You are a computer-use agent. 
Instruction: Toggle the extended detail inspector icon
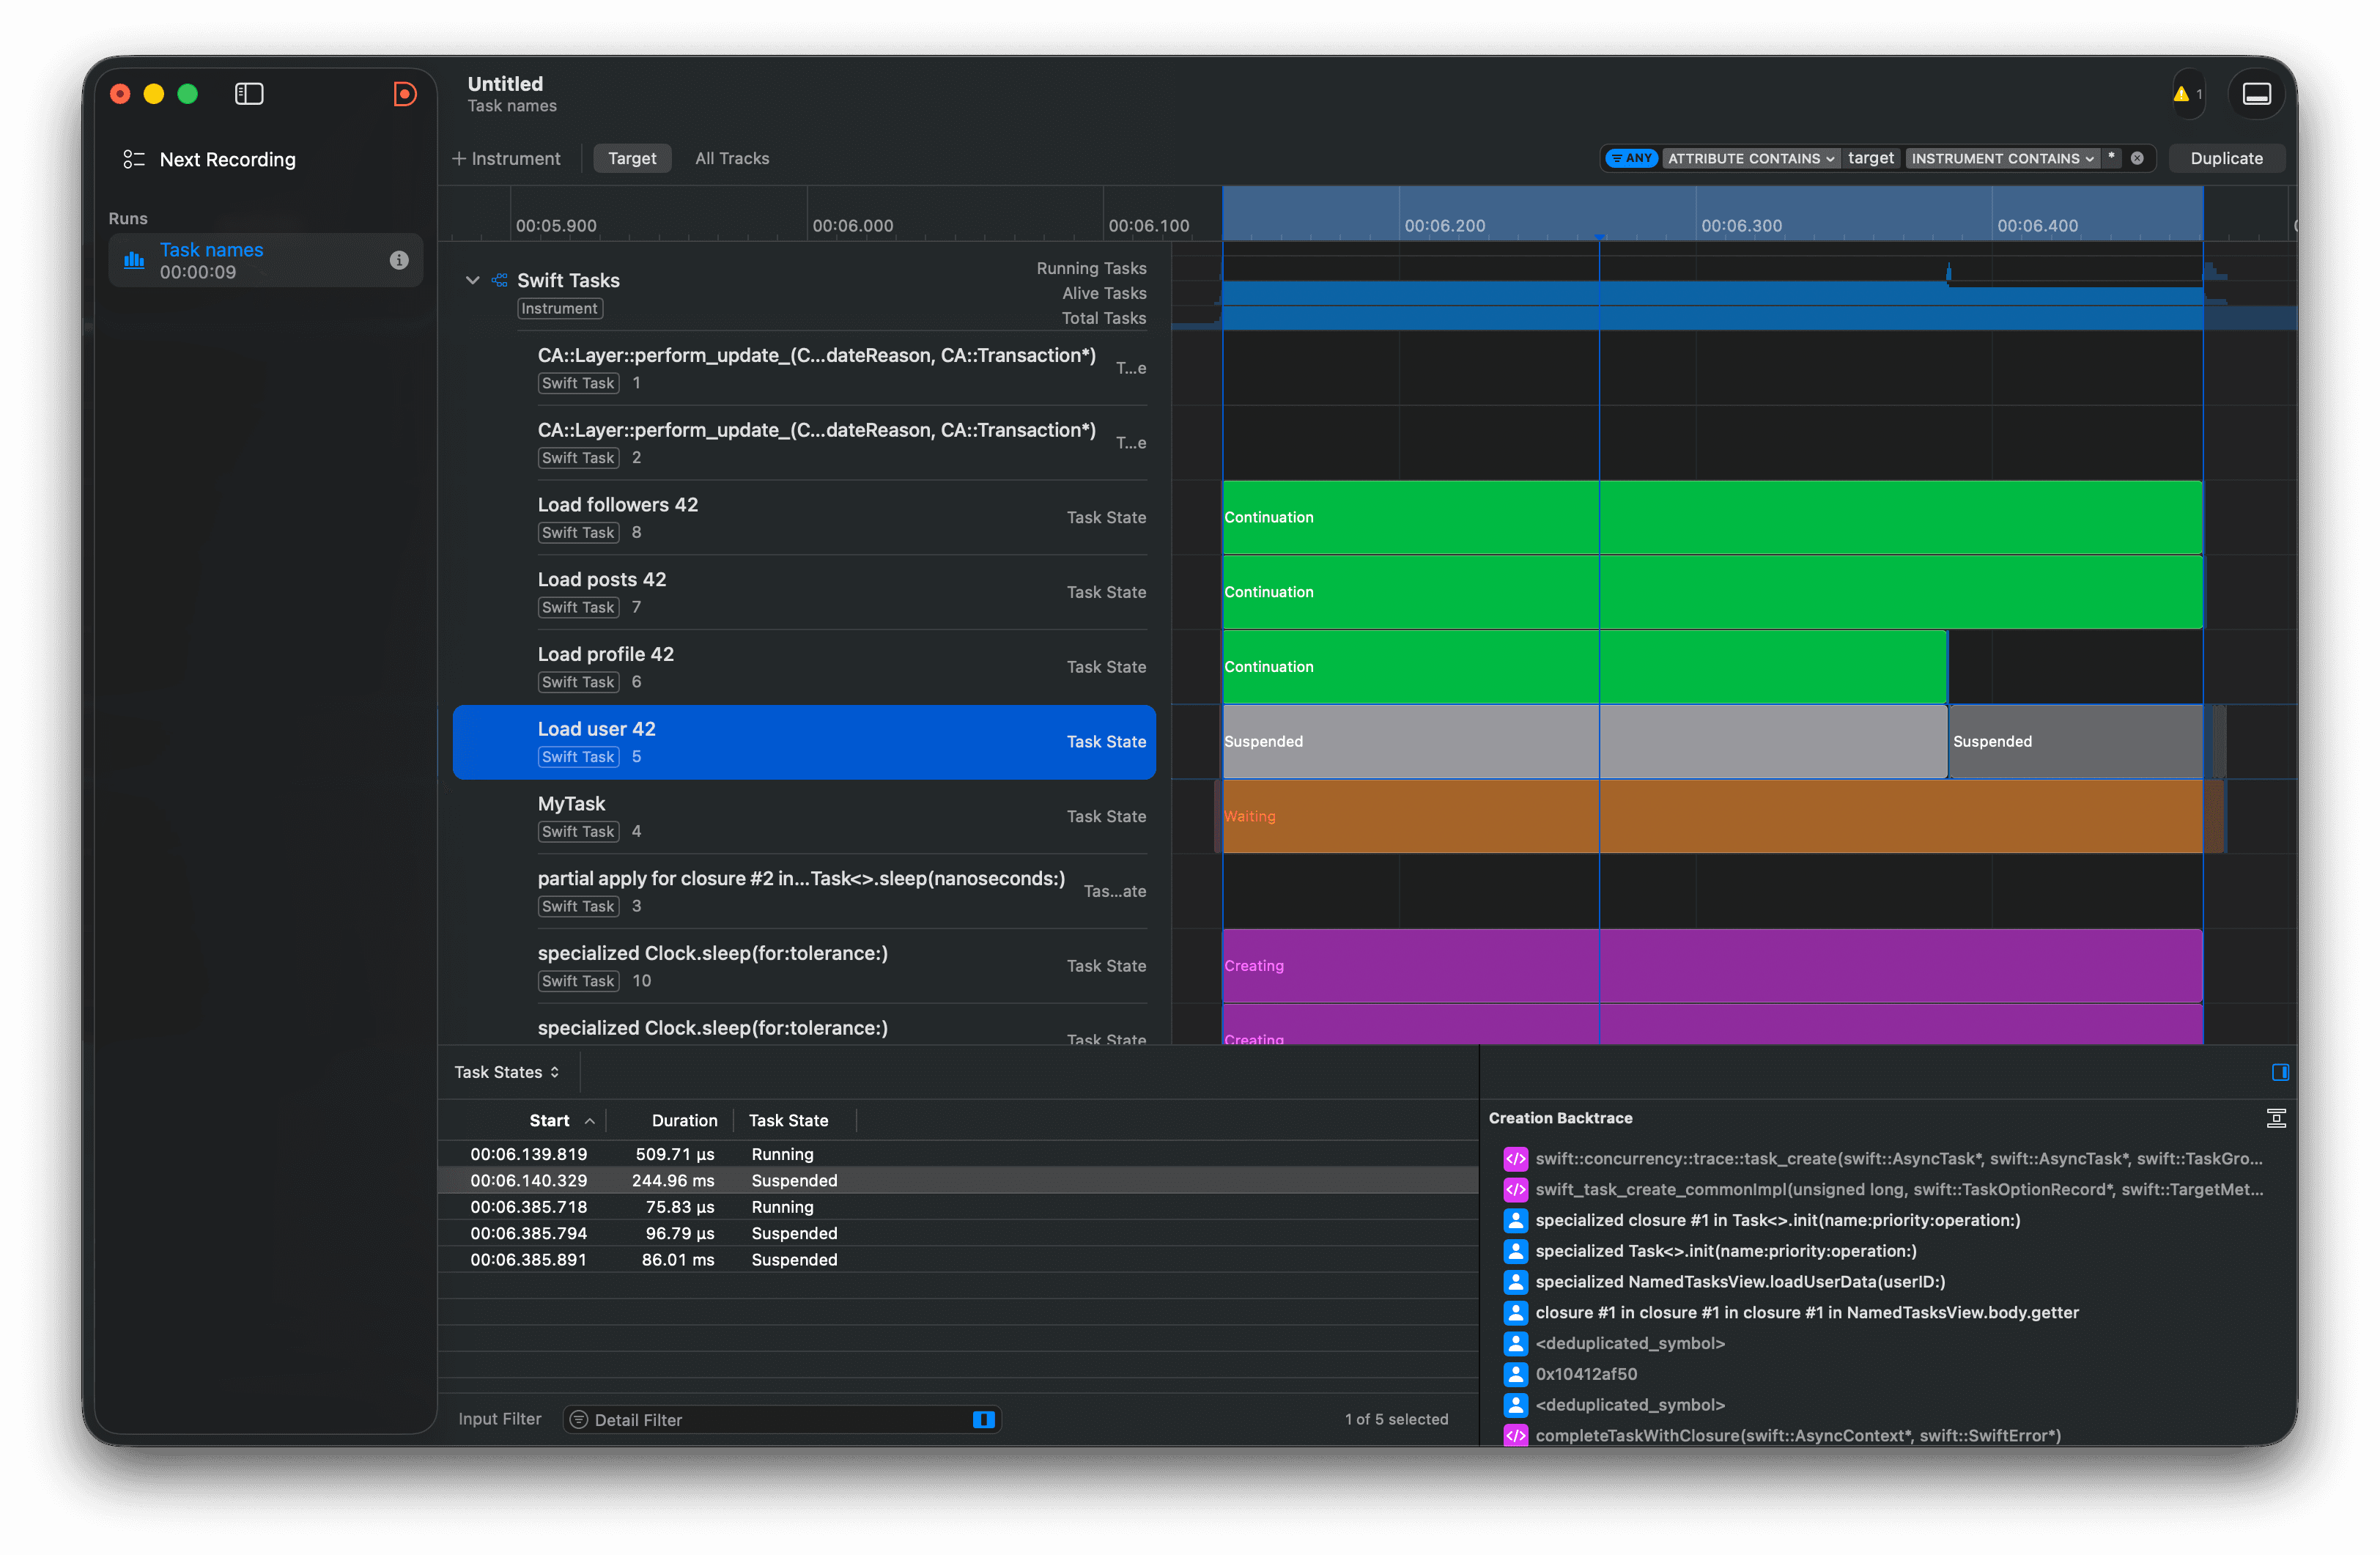coord(2280,1072)
